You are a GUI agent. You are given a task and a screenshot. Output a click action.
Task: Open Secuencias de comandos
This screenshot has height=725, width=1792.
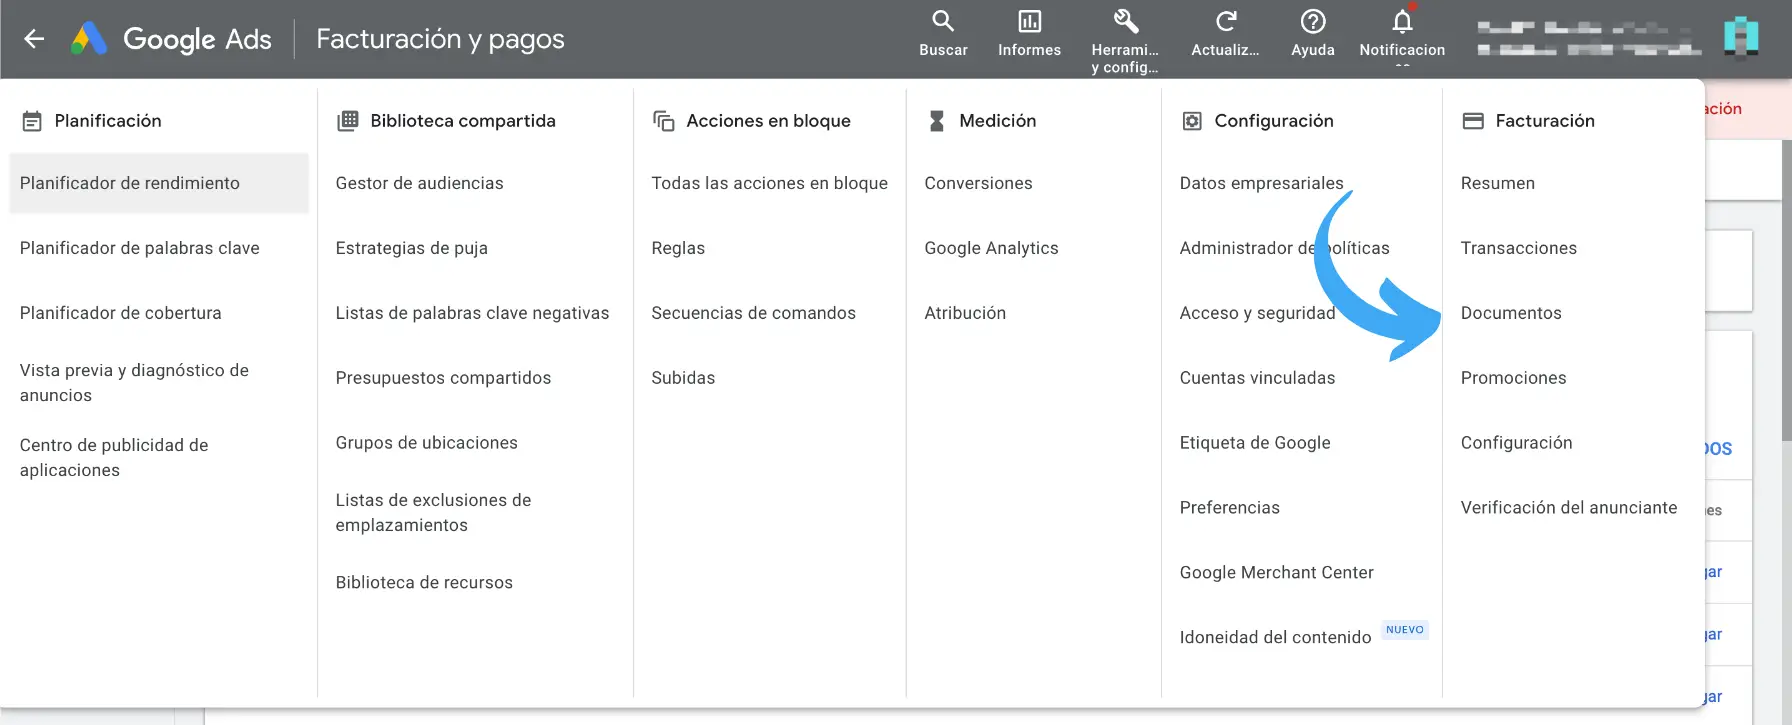[753, 313]
